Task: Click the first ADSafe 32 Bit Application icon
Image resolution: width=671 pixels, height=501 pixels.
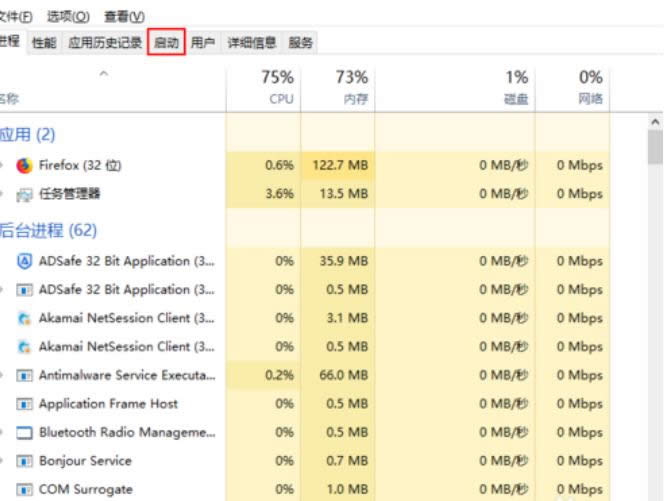Action: click(x=25, y=261)
